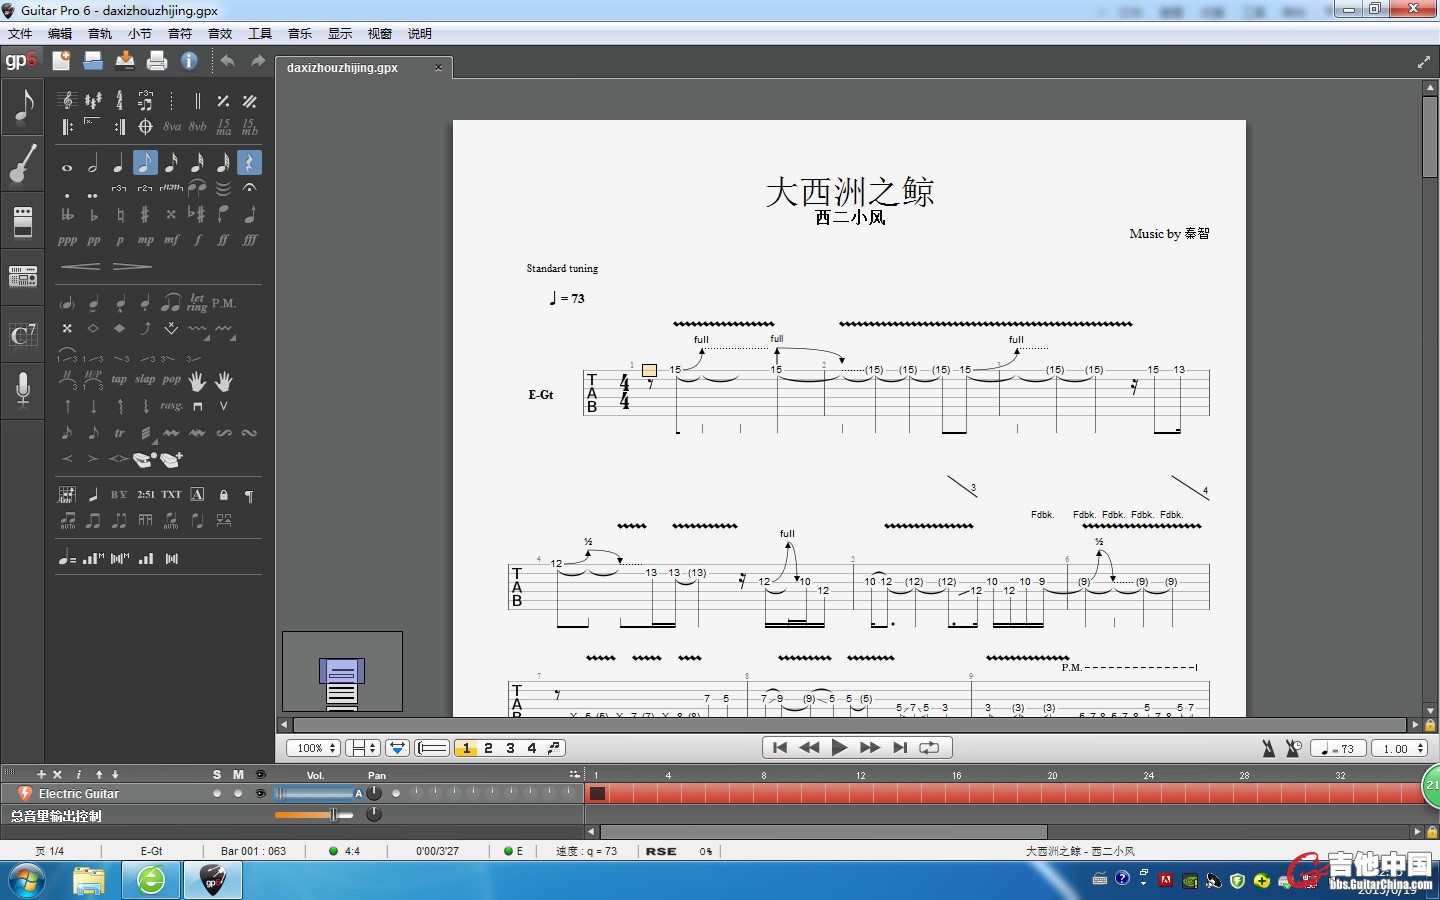Expand score view with top-right arrow

1423,62
